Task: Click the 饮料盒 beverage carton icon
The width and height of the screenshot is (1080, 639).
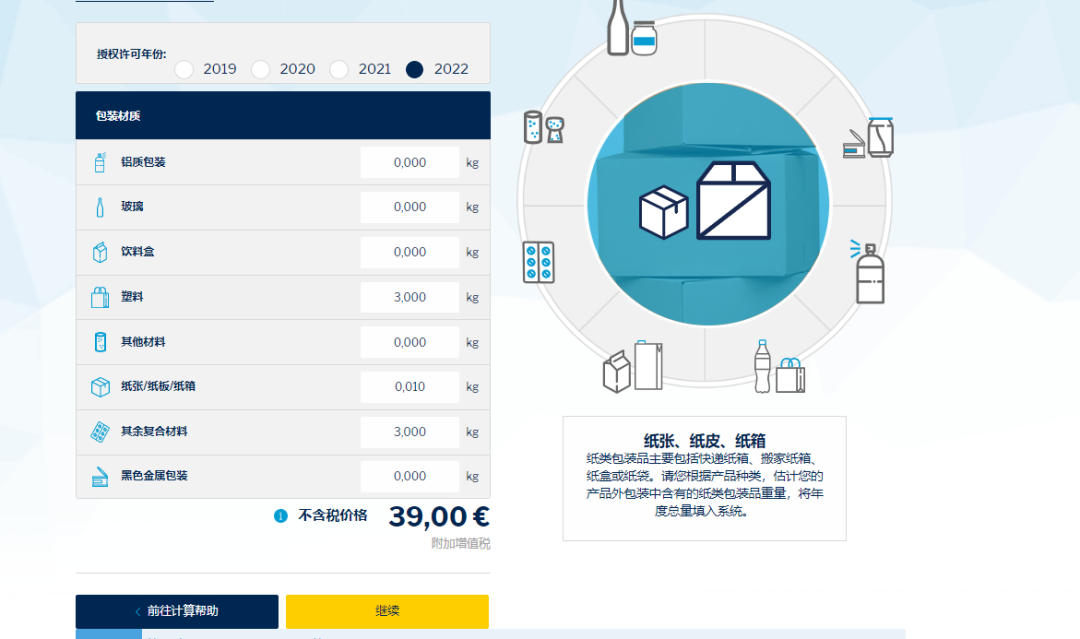Action: coord(98,251)
